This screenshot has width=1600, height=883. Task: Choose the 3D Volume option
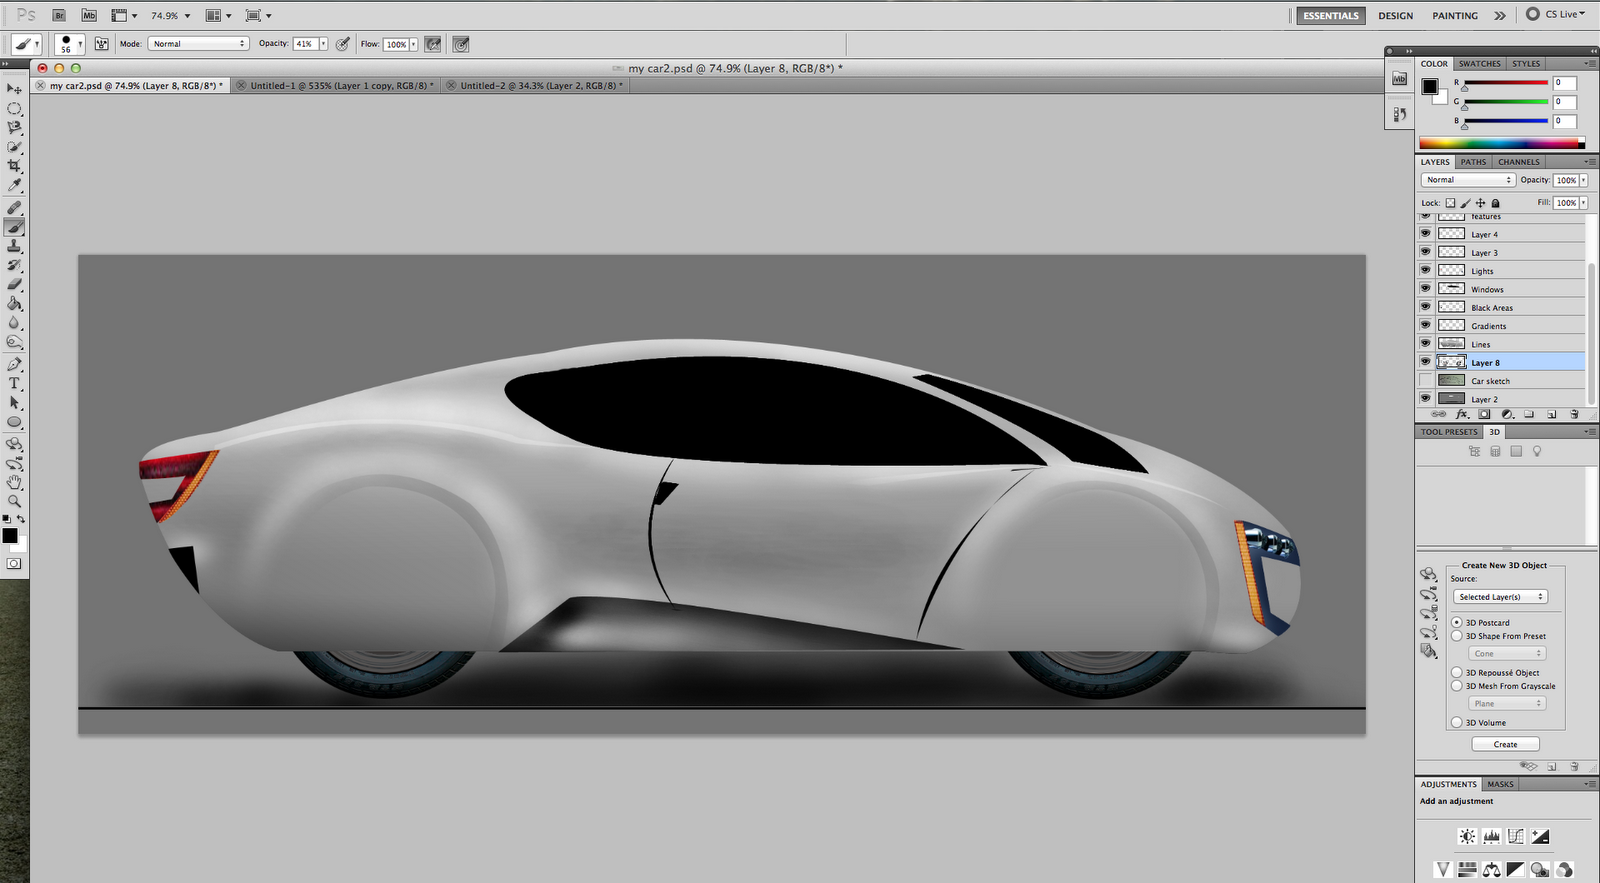coord(1457,722)
